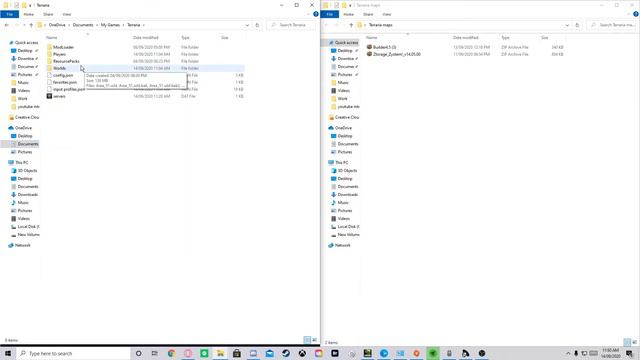Go up one folder level in Terraria window

pyautogui.click(x=31, y=25)
